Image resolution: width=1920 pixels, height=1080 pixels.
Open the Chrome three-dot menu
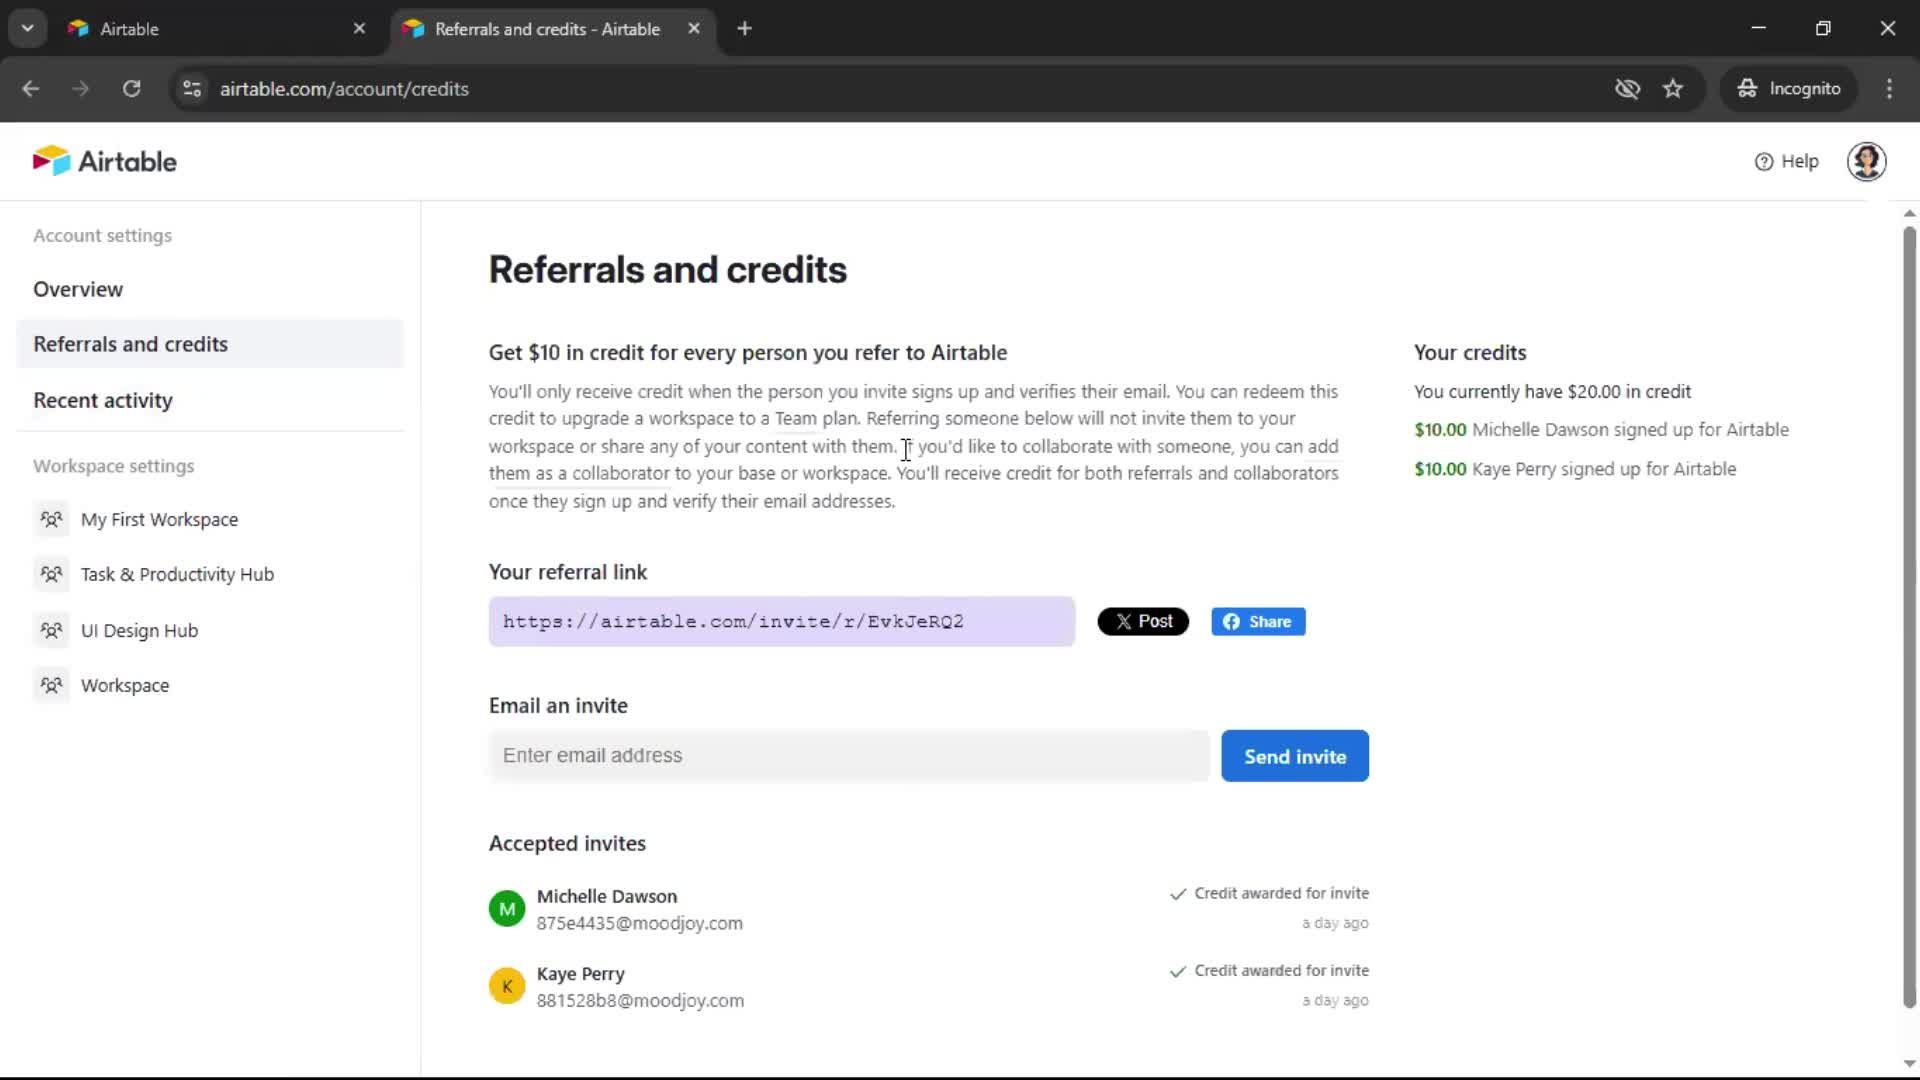point(1889,89)
